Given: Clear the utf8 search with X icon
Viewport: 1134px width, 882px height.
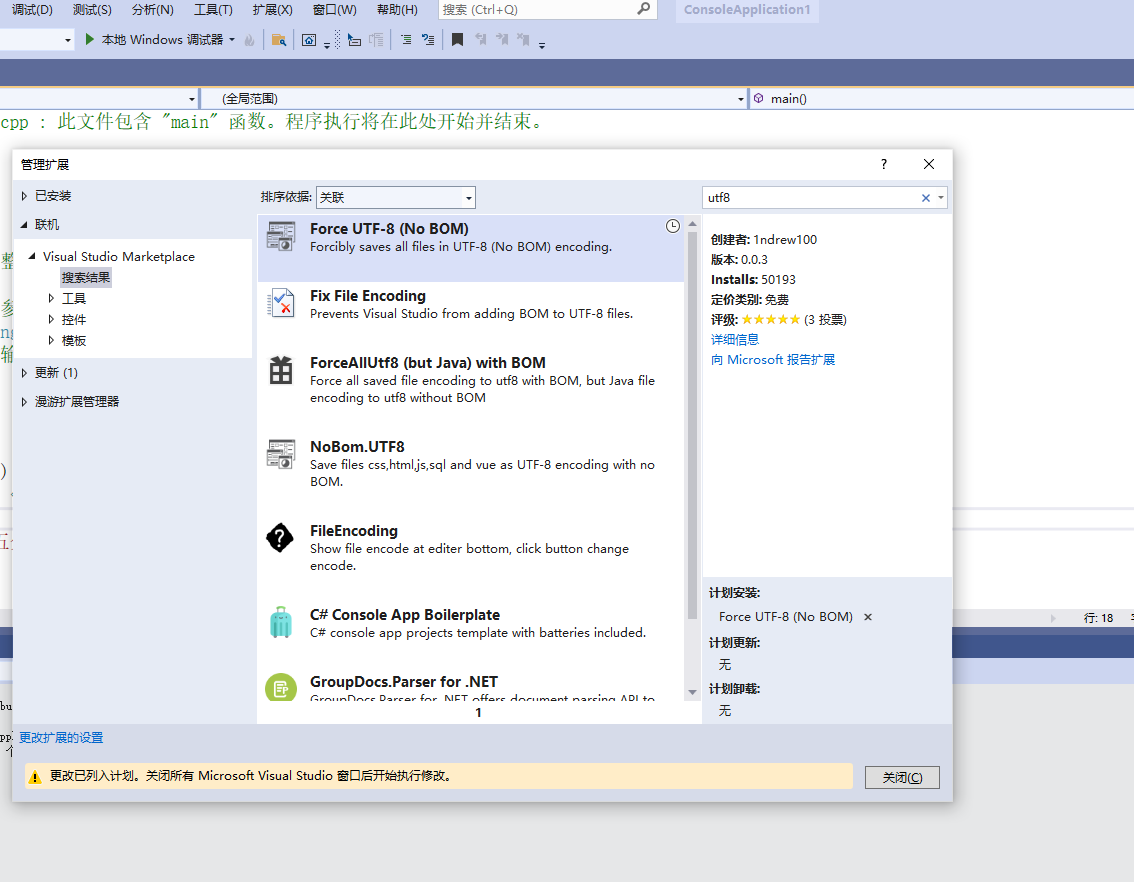Looking at the screenshot, I should [x=926, y=198].
